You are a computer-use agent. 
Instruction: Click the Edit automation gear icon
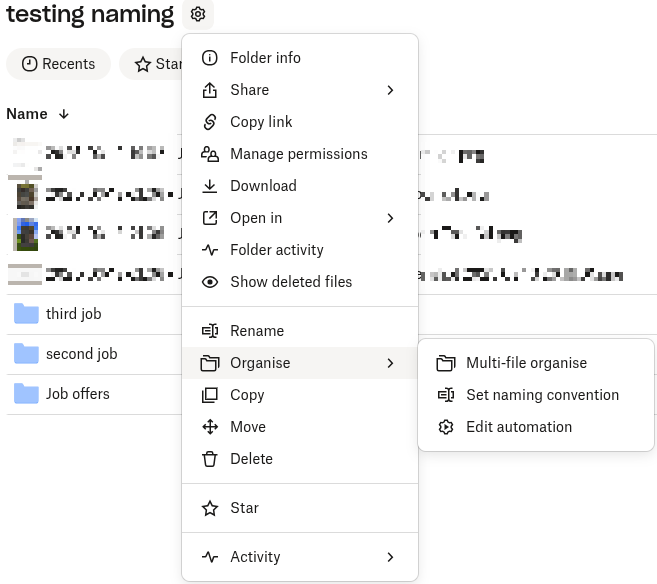click(x=446, y=427)
